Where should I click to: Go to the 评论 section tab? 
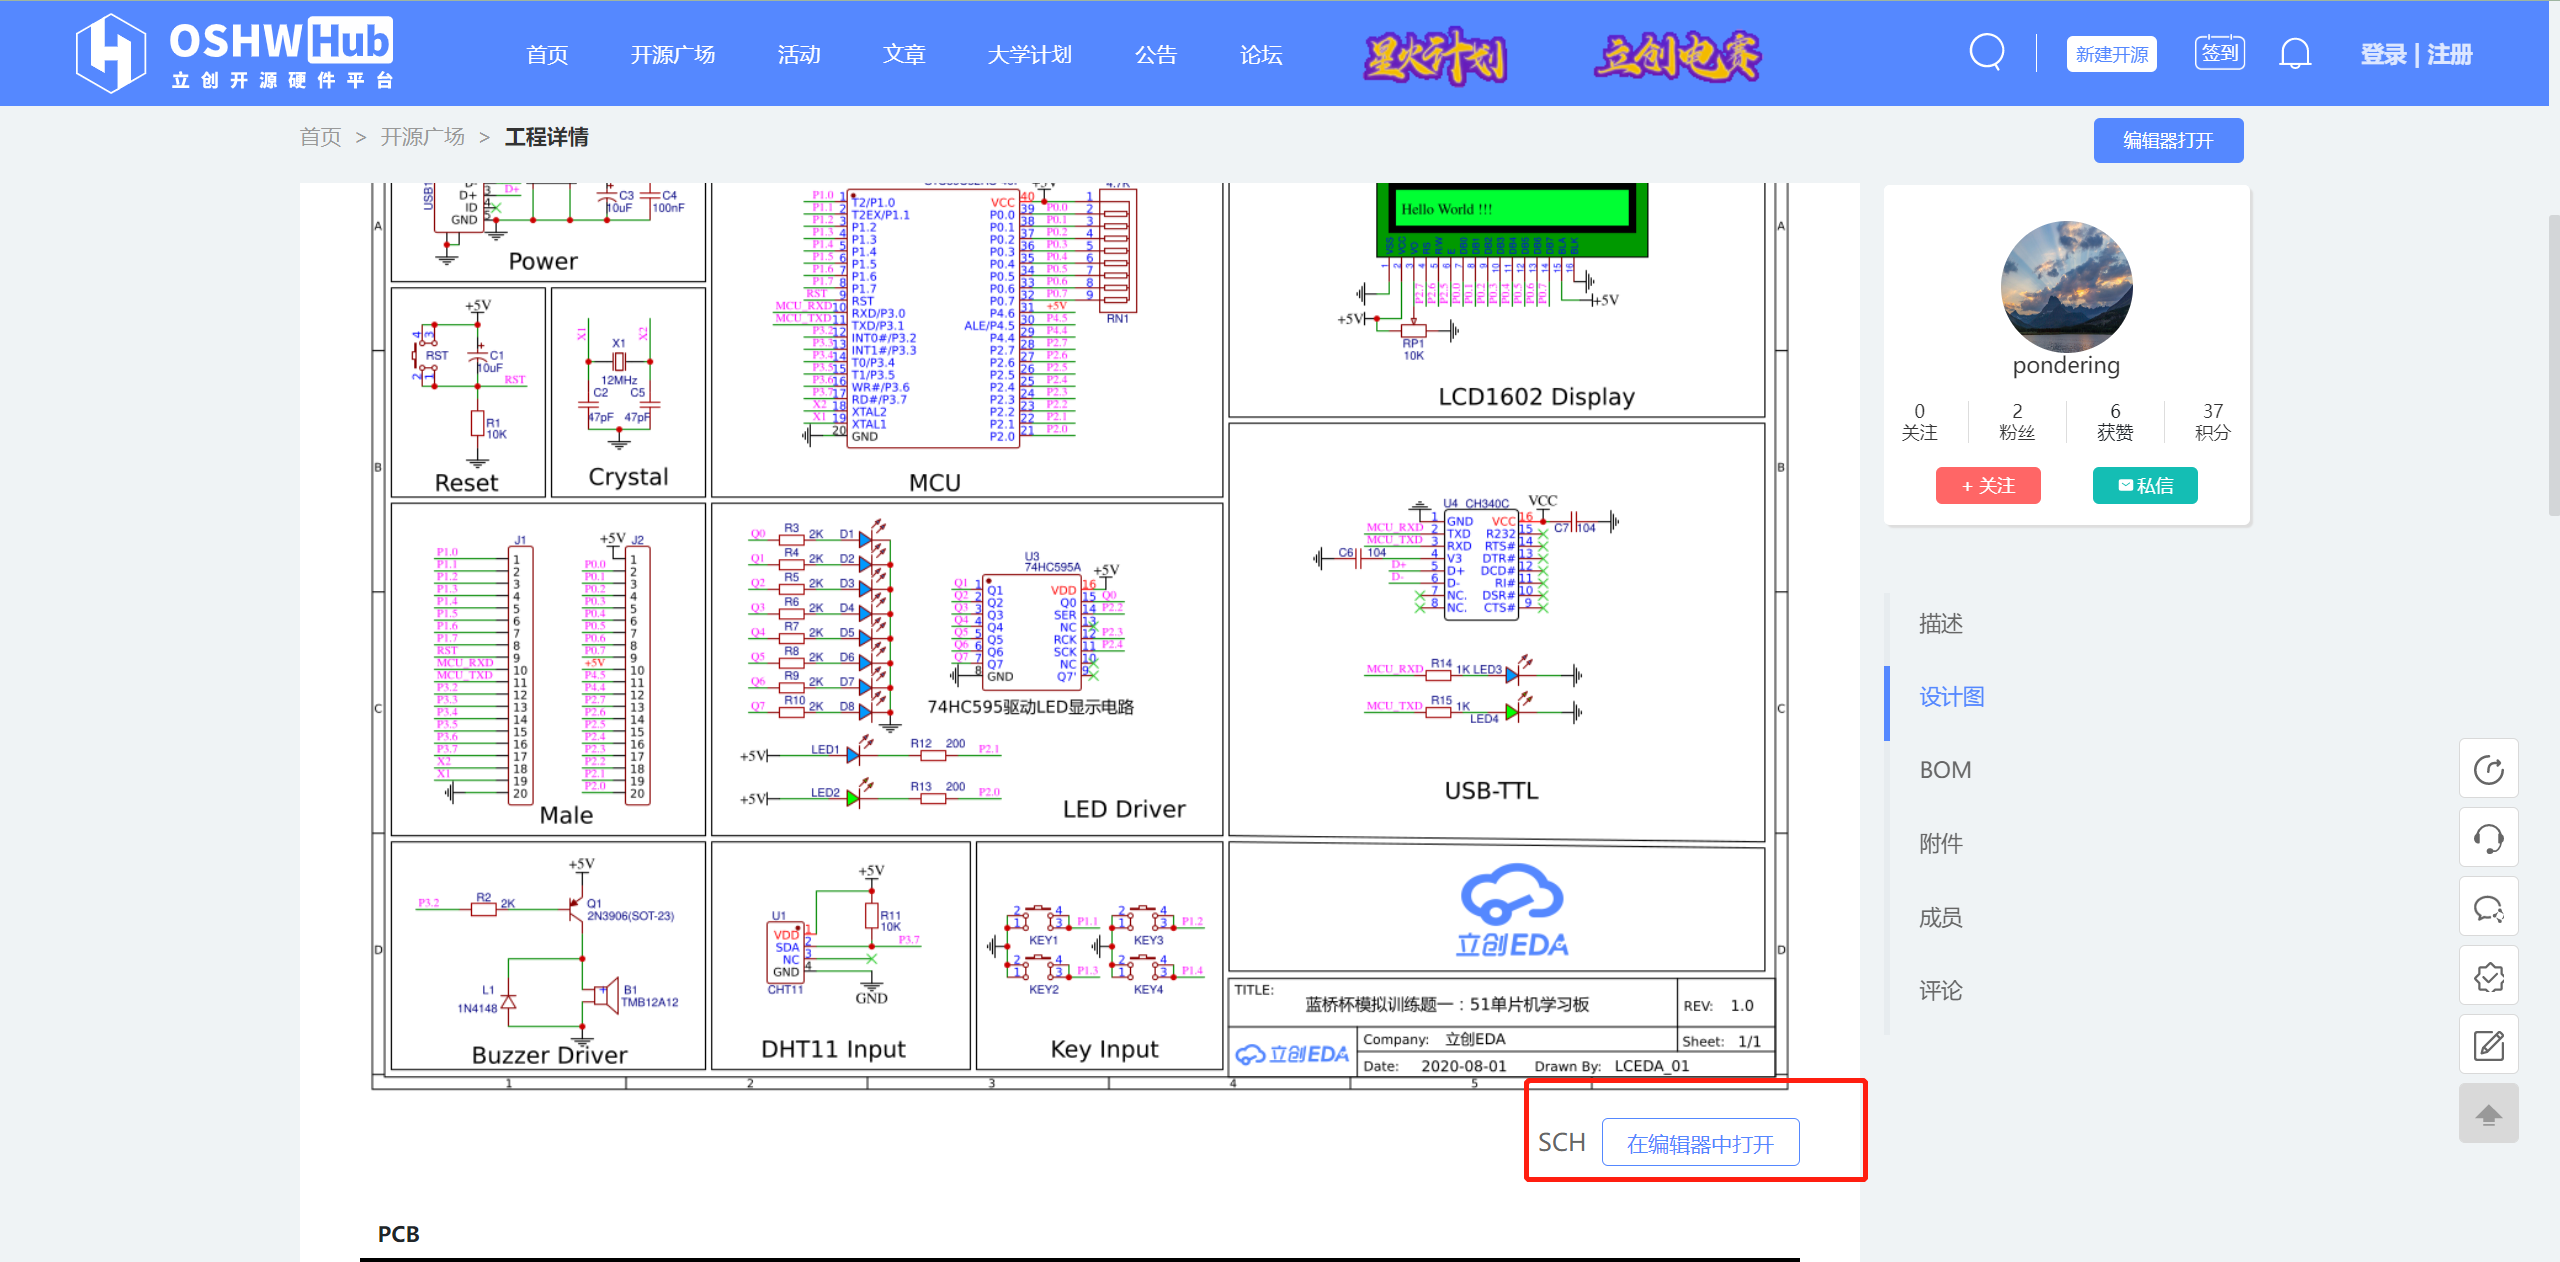[1940, 991]
